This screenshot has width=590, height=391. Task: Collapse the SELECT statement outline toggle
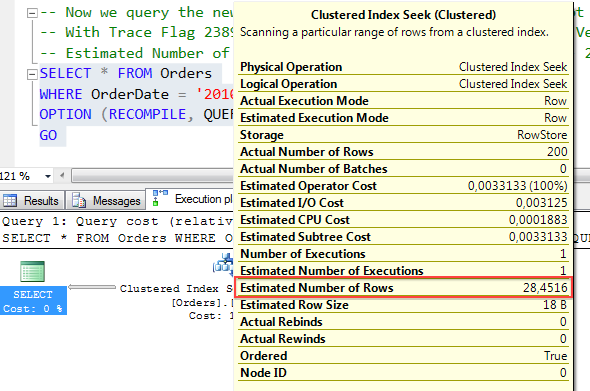[32, 75]
